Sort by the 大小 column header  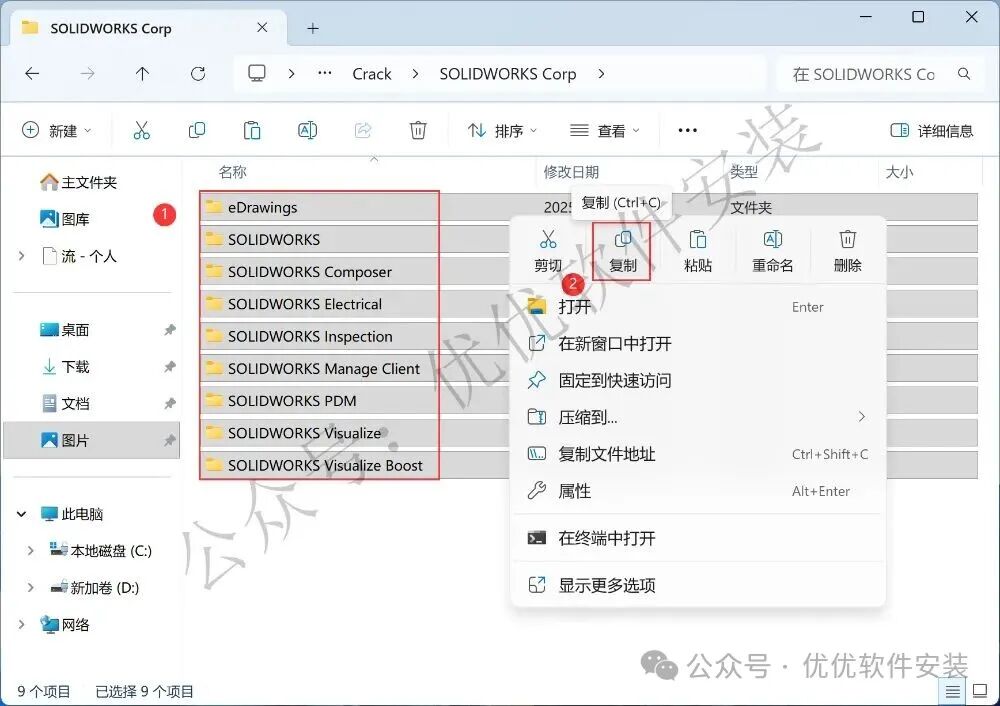899,172
